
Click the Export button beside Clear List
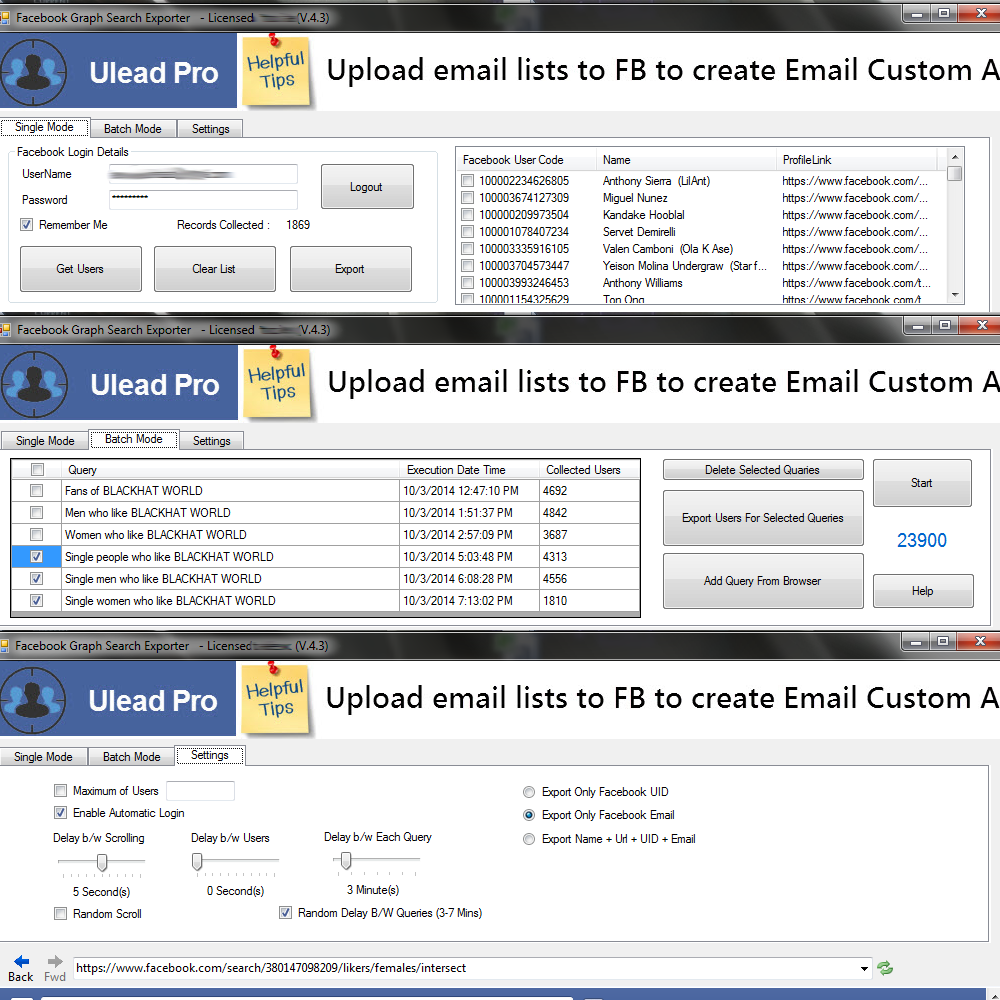(x=350, y=269)
